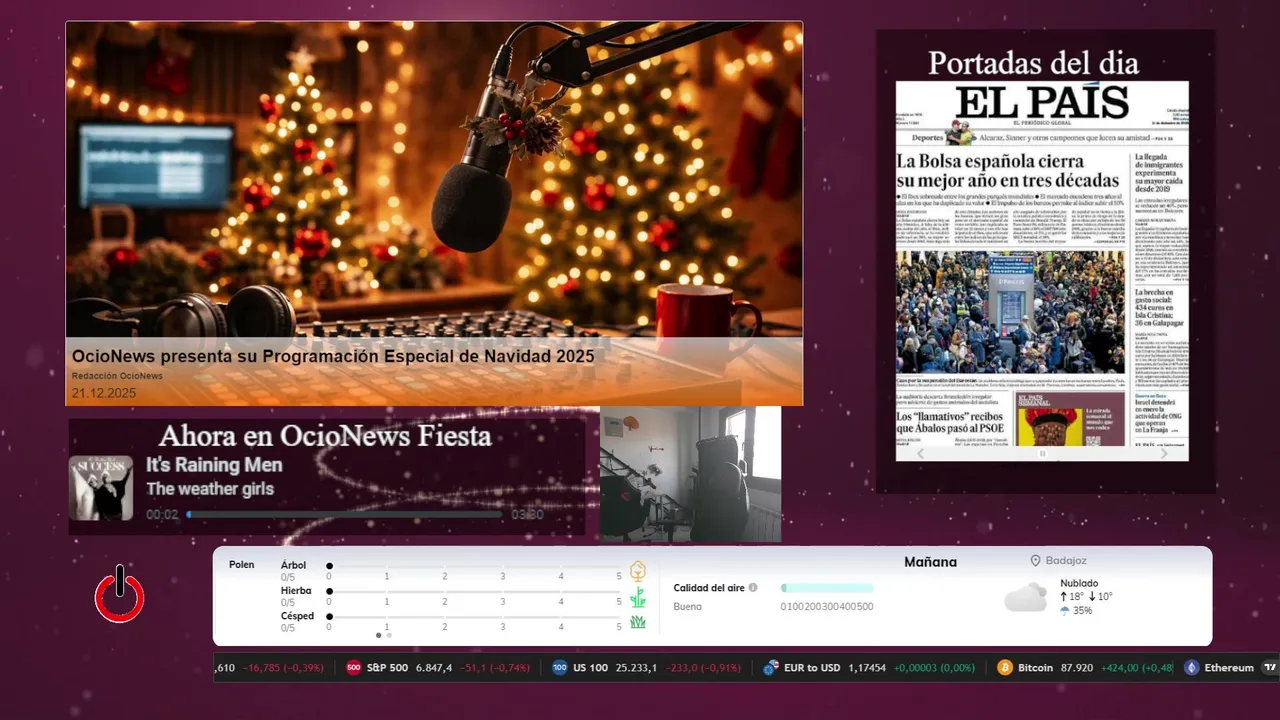Click the It's Raining Men album cover

(101, 488)
